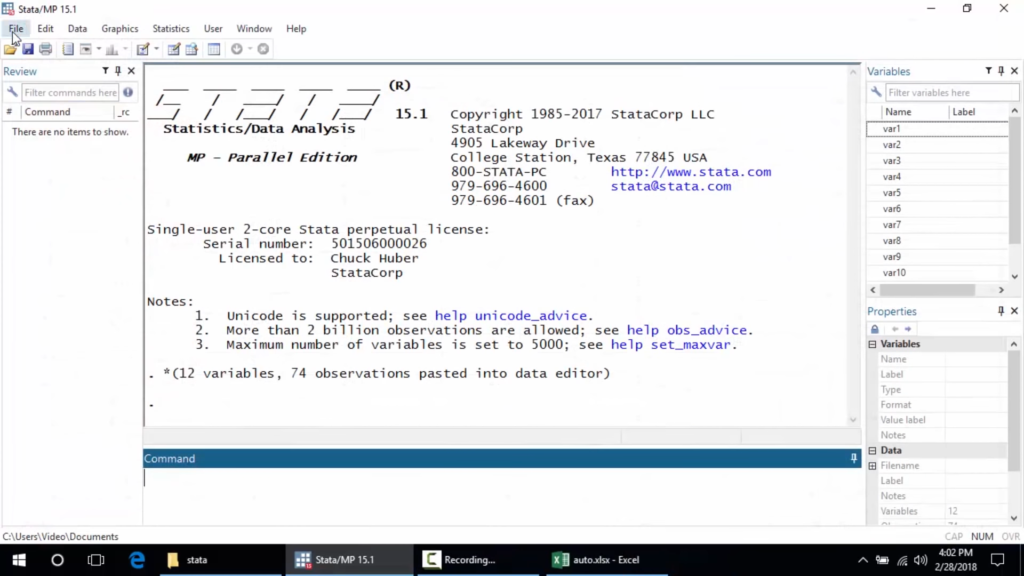Image resolution: width=1024 pixels, height=576 pixels.
Task: Click the Properties panel vertical scrollbar
Action: 1014,431
